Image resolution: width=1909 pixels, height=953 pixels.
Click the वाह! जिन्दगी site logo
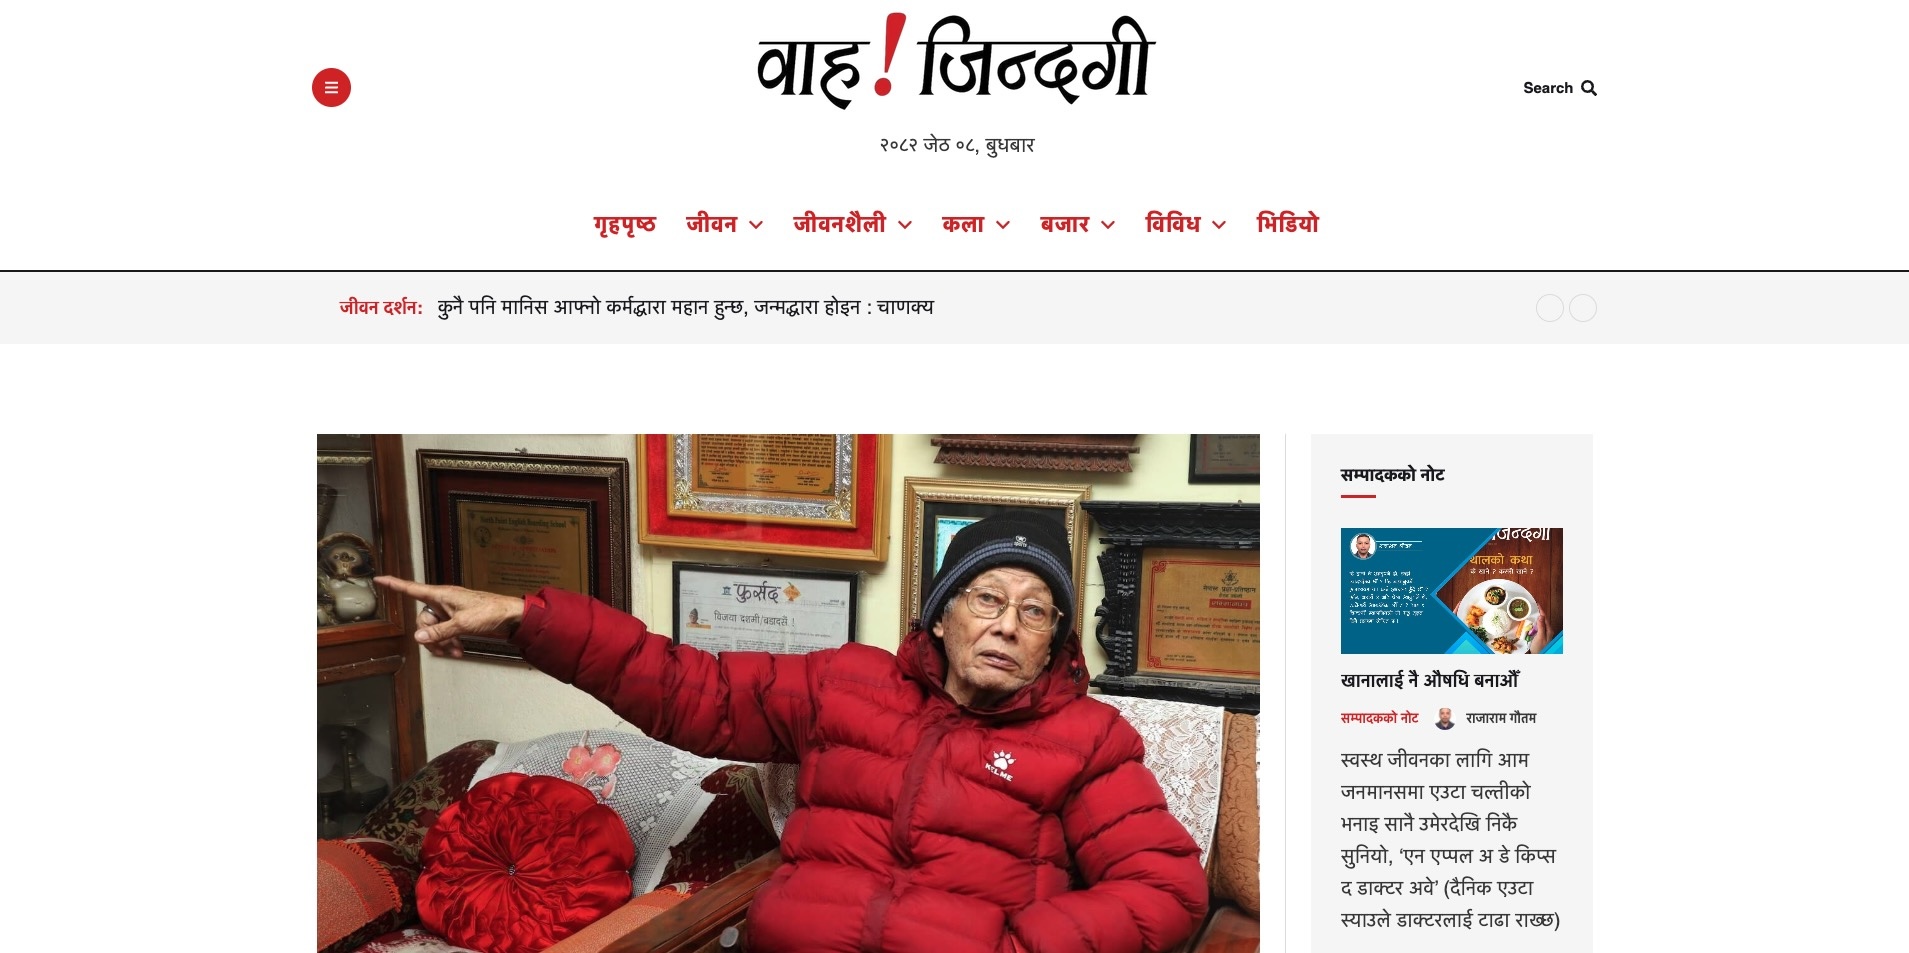coord(956,61)
